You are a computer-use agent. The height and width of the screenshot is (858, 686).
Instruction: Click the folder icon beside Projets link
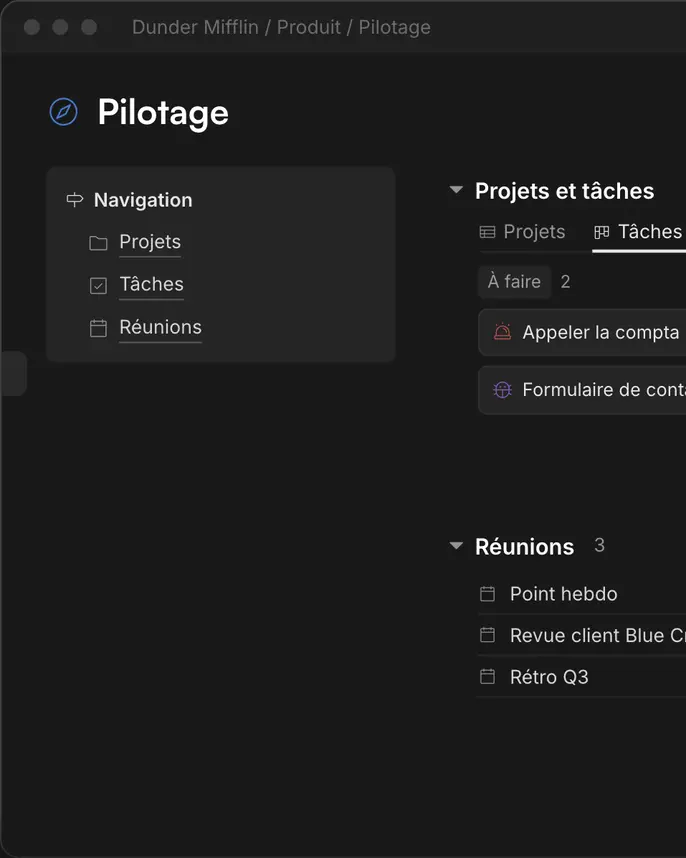pos(98,243)
